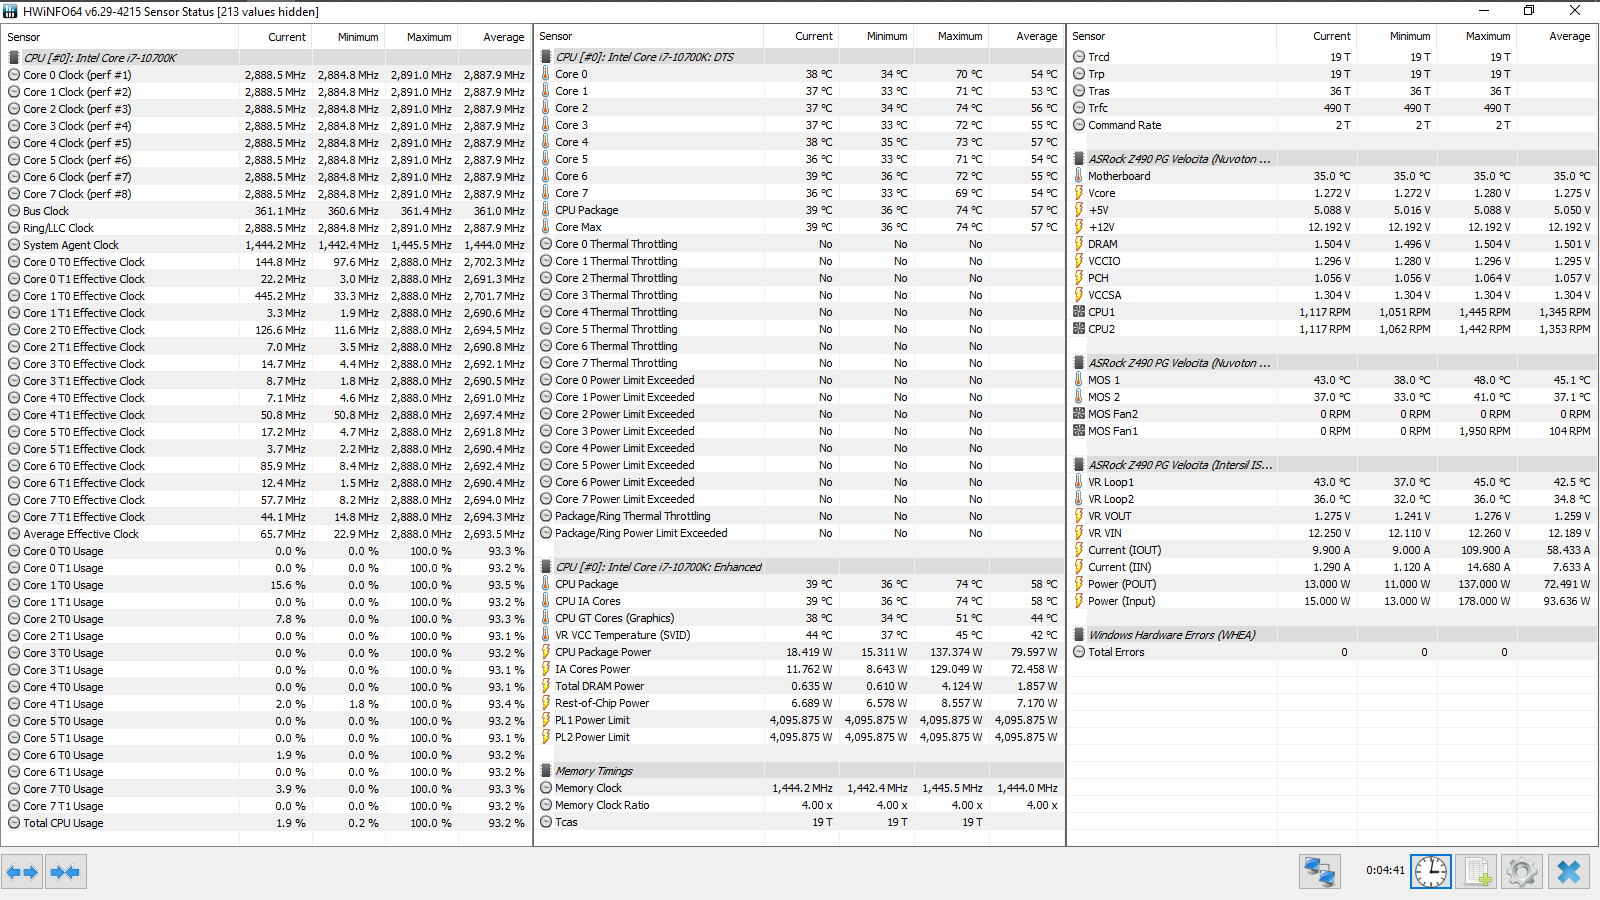
Task: Select the Average Effective Clock row
Action: pos(267,534)
